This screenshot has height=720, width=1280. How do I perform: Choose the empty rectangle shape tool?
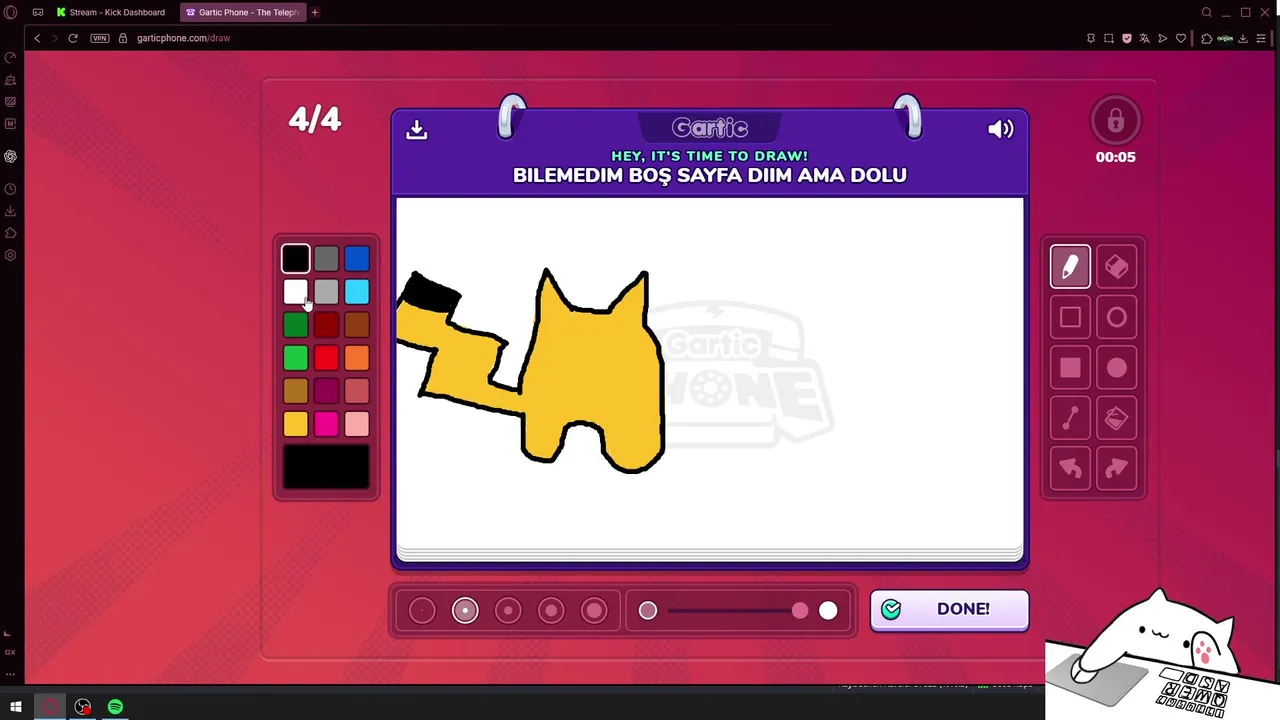tap(1070, 318)
